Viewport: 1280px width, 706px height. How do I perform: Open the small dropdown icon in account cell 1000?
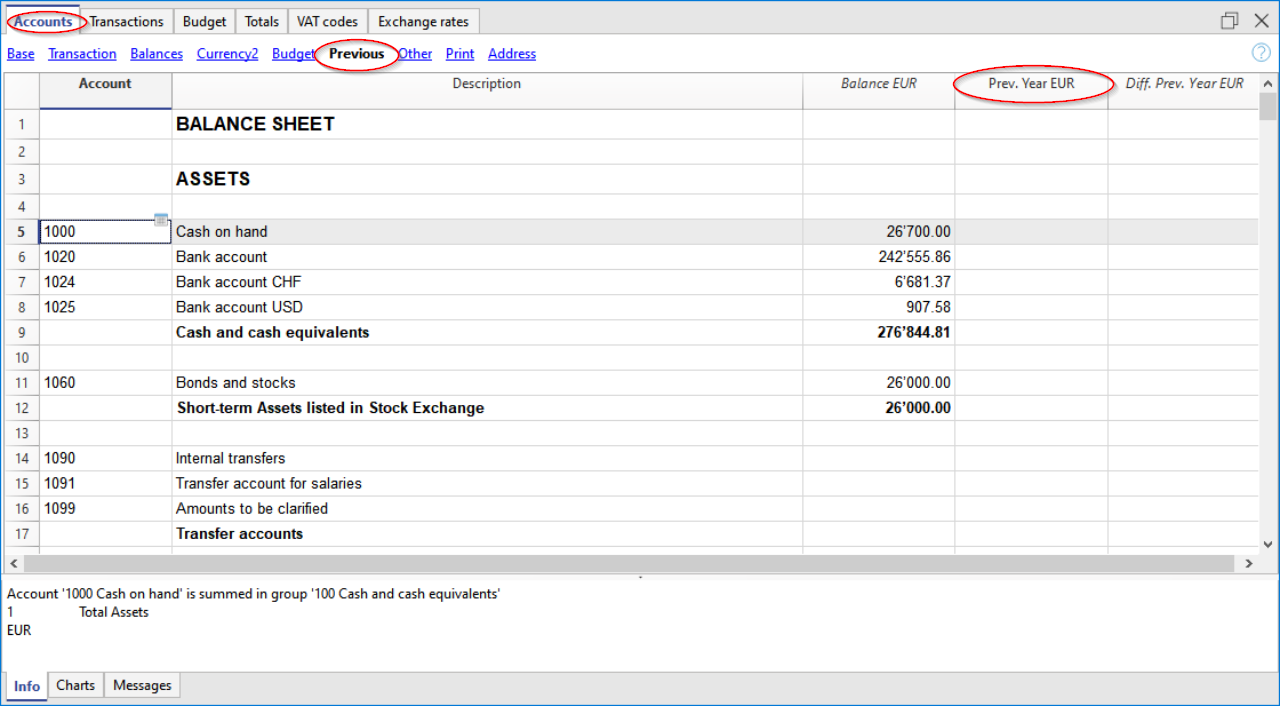[161, 221]
